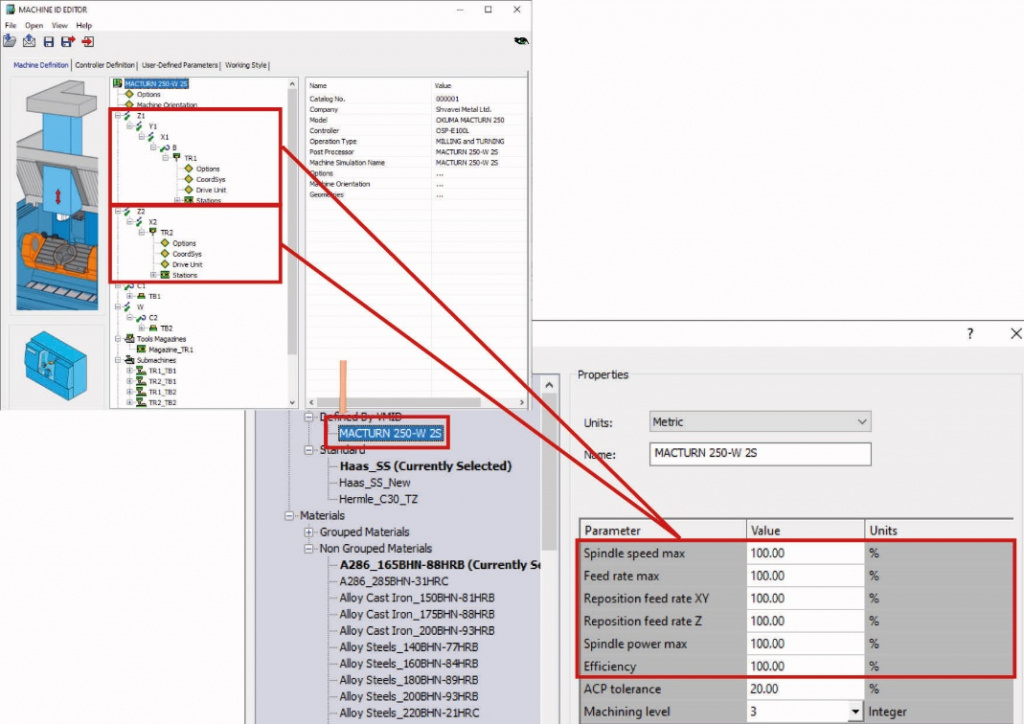Screen dimensions: 1024x724
Task: Click the red Exit arrow toolbar icon
Action: coord(88,42)
